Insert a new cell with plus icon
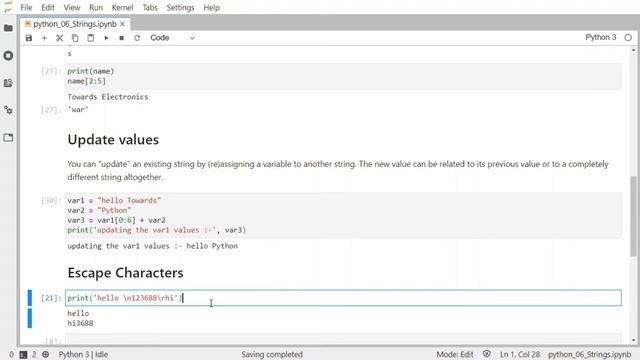Viewport: 640px width, 360px height. pyautogui.click(x=44, y=38)
